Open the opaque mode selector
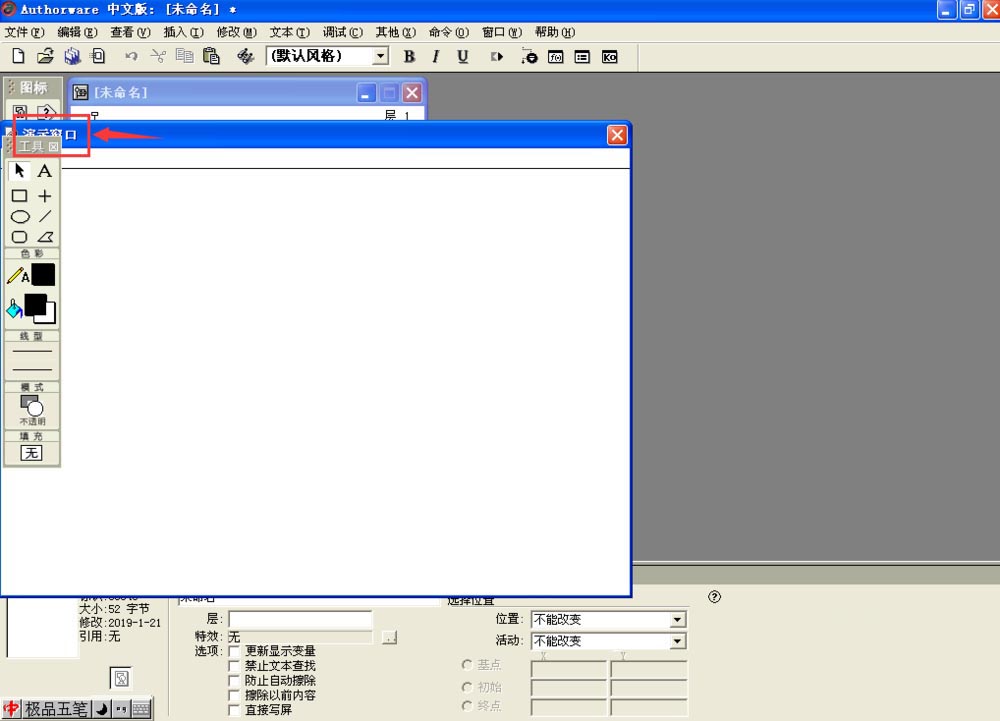 pos(32,410)
